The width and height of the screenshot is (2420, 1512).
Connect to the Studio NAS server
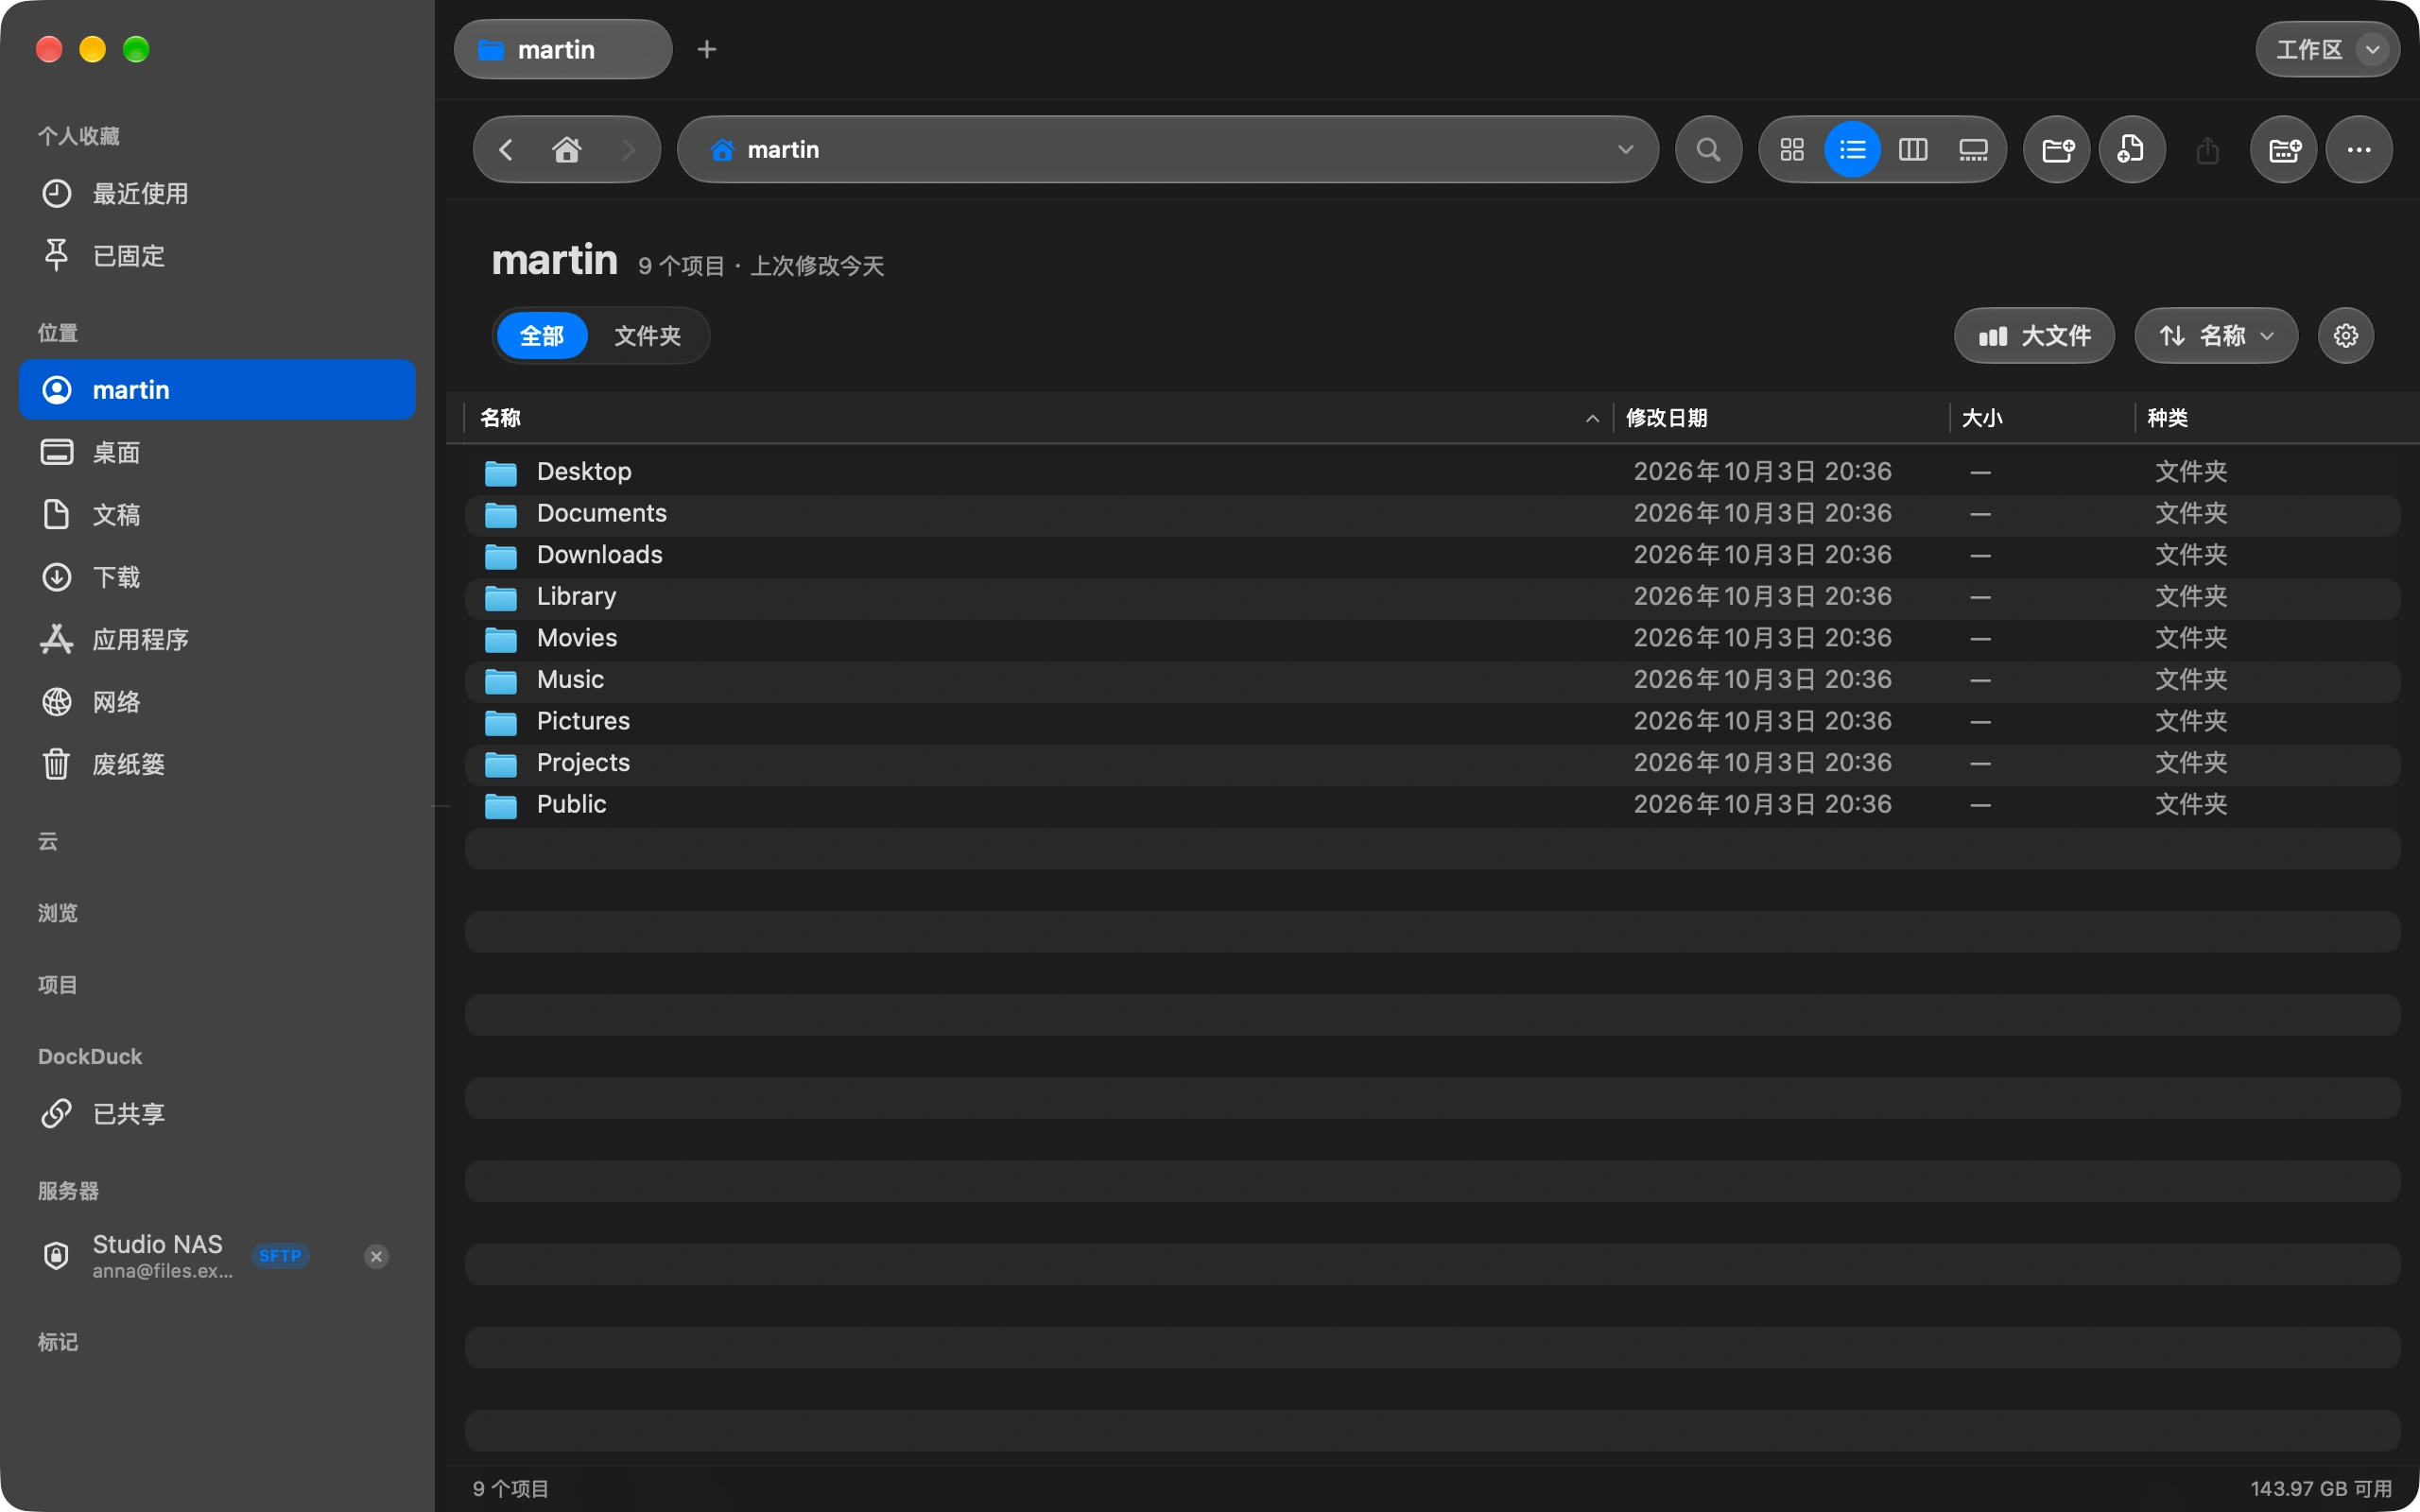click(217, 1256)
